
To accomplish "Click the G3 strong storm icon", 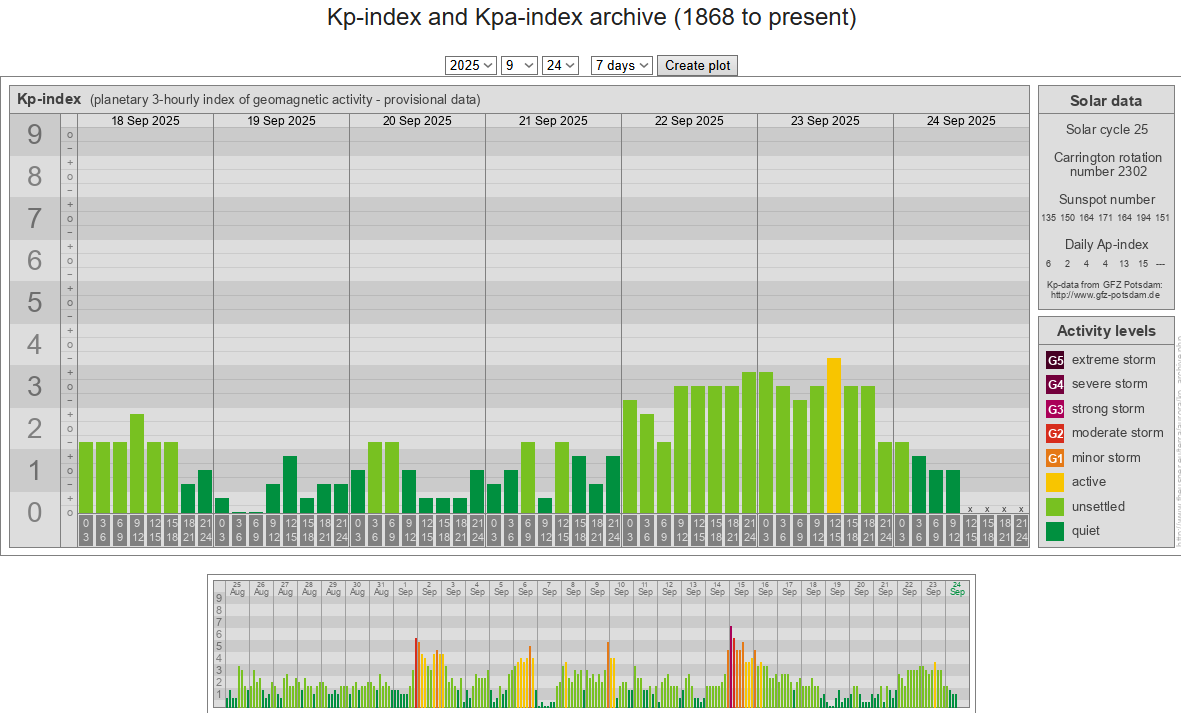I will coord(1055,409).
